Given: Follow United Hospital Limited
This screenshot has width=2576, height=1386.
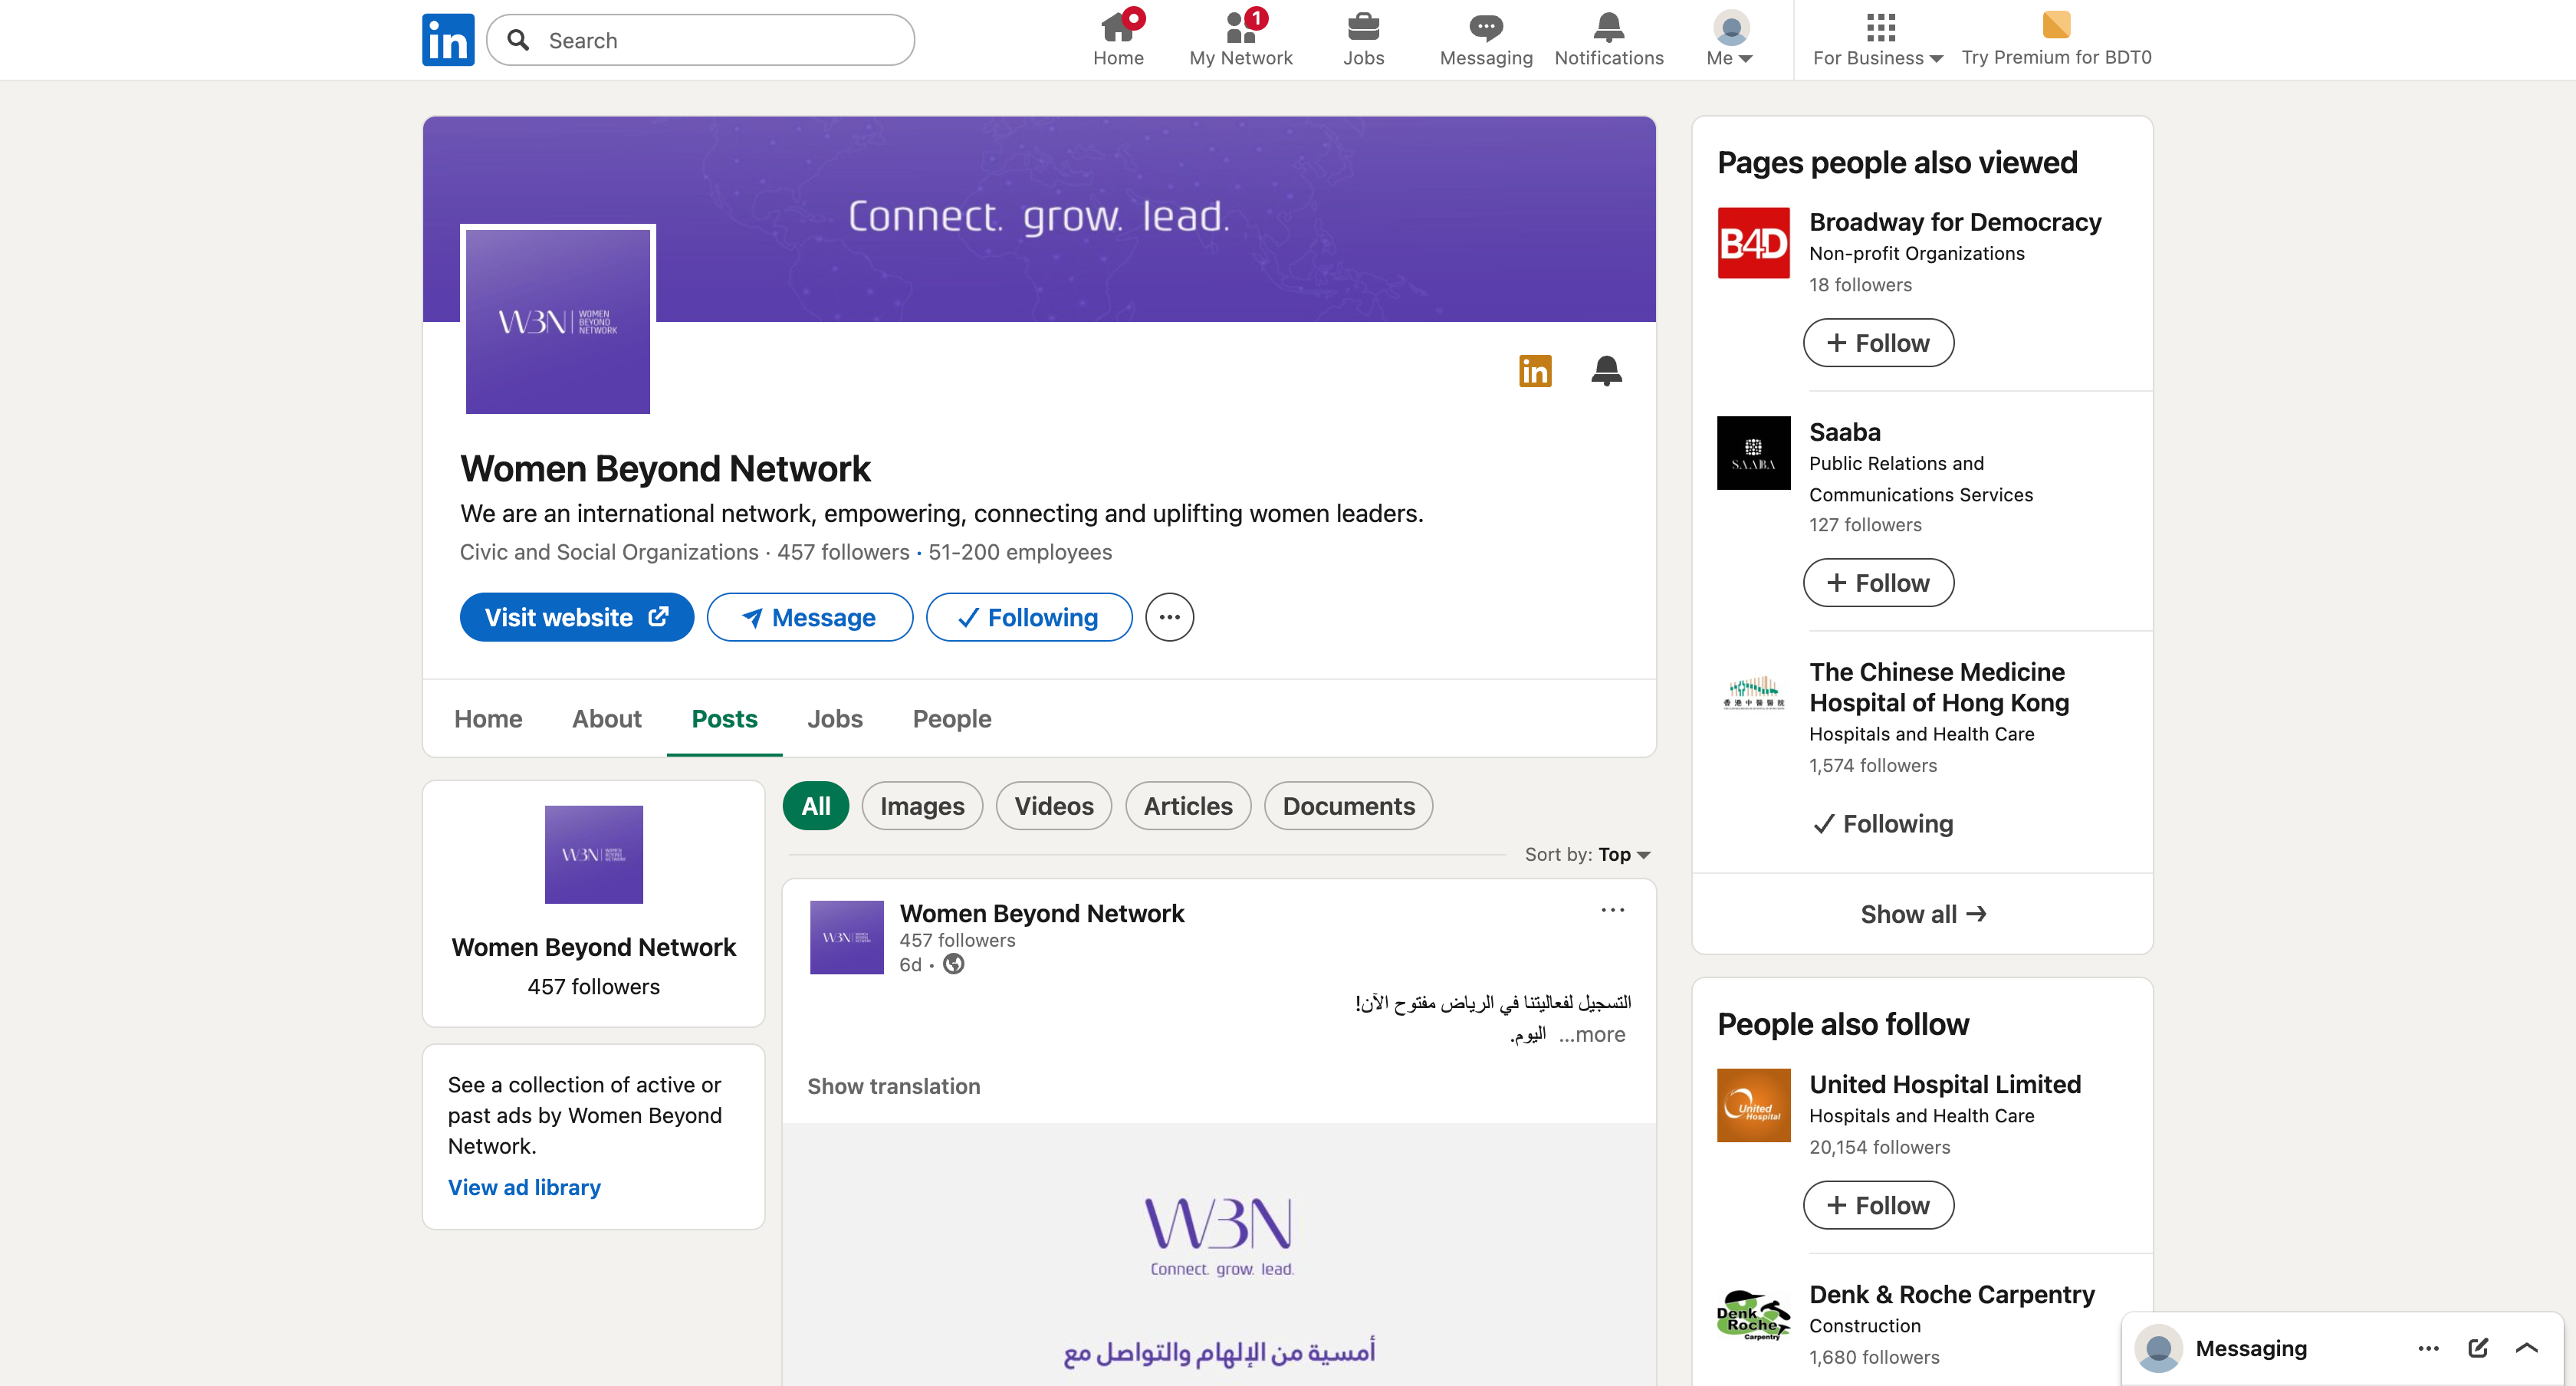Looking at the screenshot, I should 1878,1205.
